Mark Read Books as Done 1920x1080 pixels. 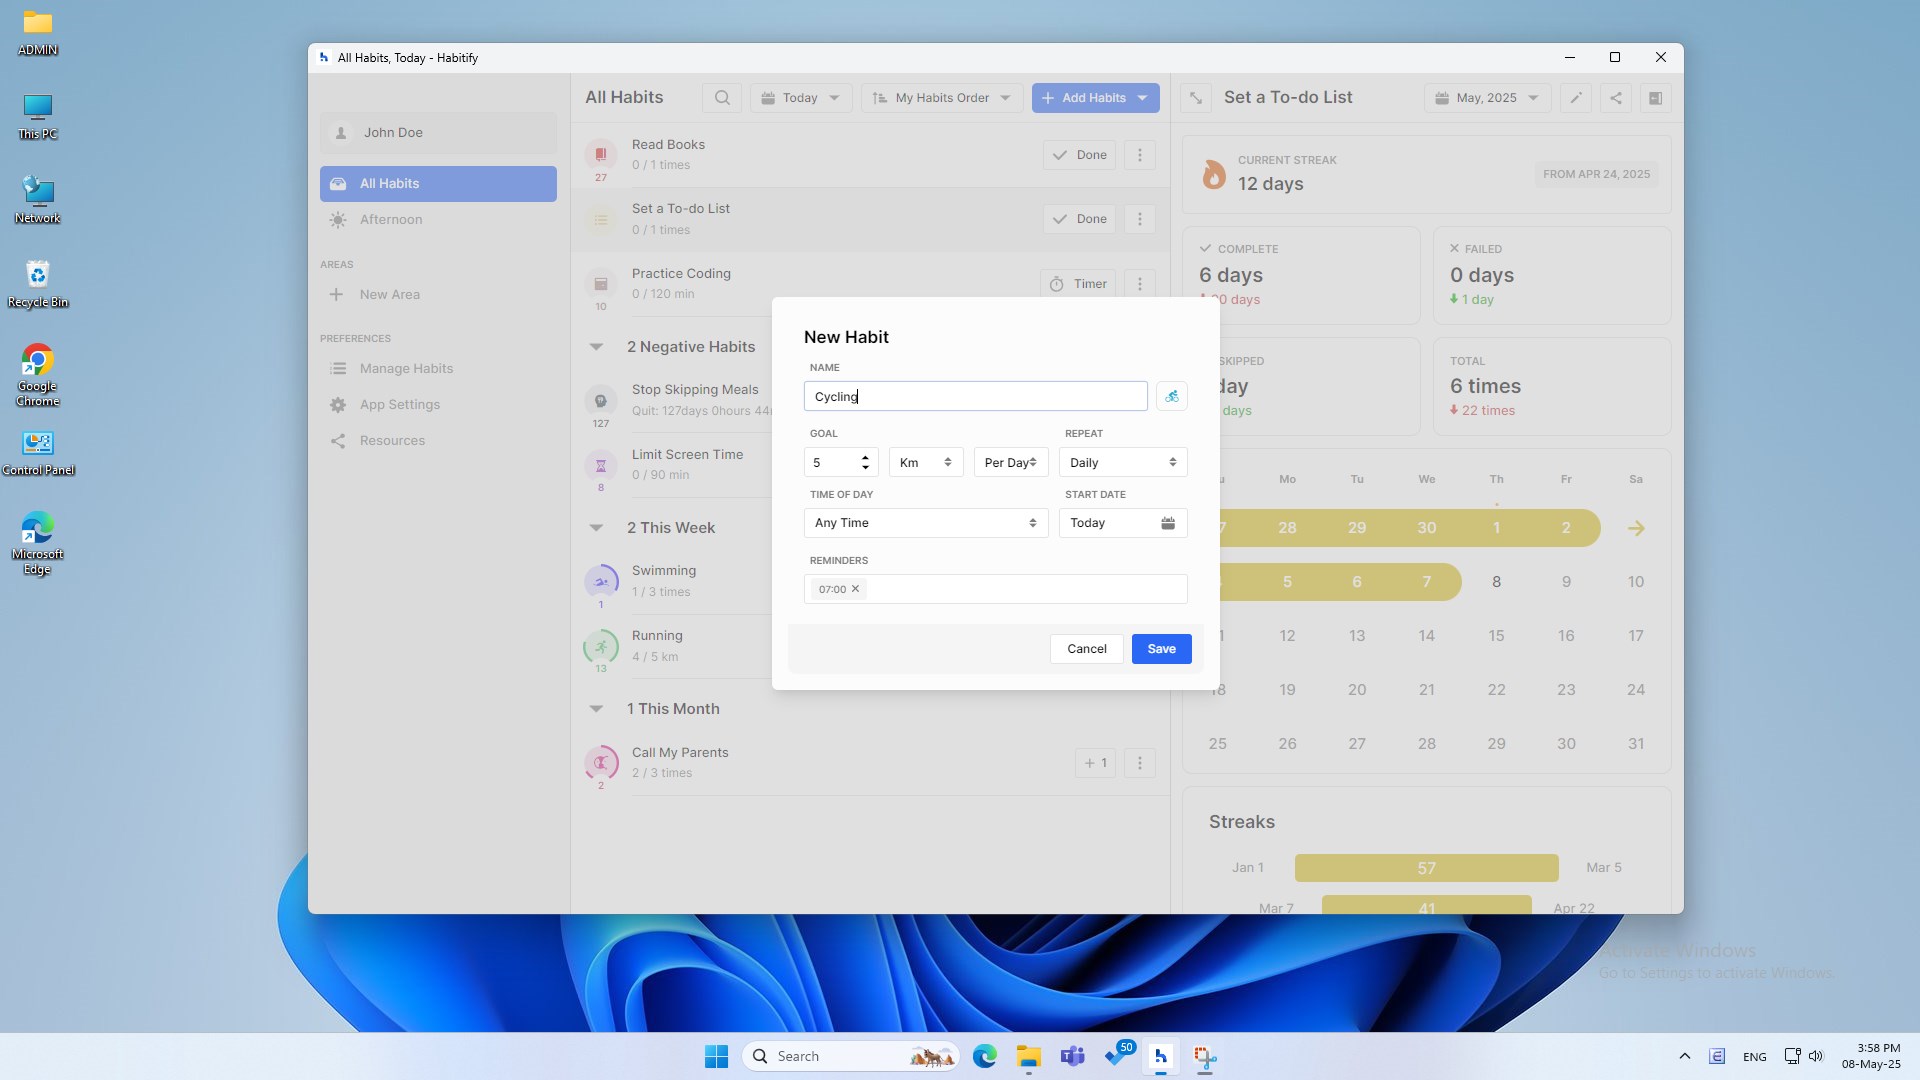click(1079, 155)
